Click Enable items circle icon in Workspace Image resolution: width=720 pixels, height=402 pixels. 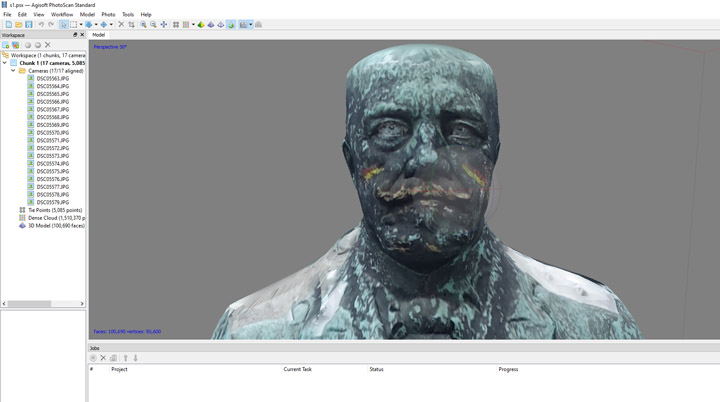28,45
